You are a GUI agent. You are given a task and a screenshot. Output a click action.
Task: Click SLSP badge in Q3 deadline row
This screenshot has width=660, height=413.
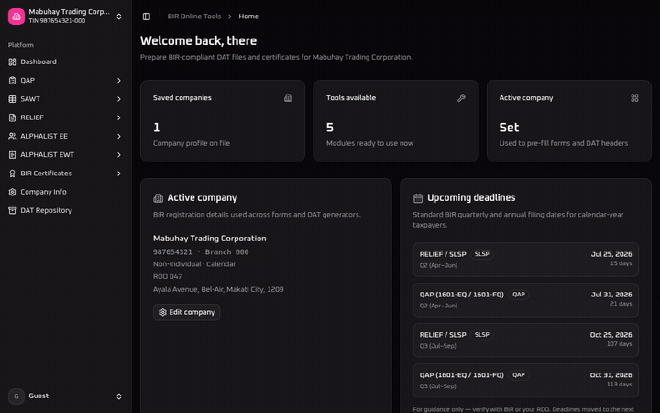[x=482, y=335]
